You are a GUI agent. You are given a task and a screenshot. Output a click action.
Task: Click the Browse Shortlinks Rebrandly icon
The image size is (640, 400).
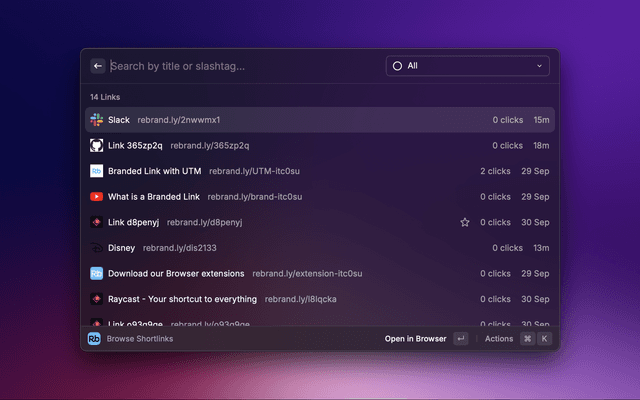click(x=95, y=339)
